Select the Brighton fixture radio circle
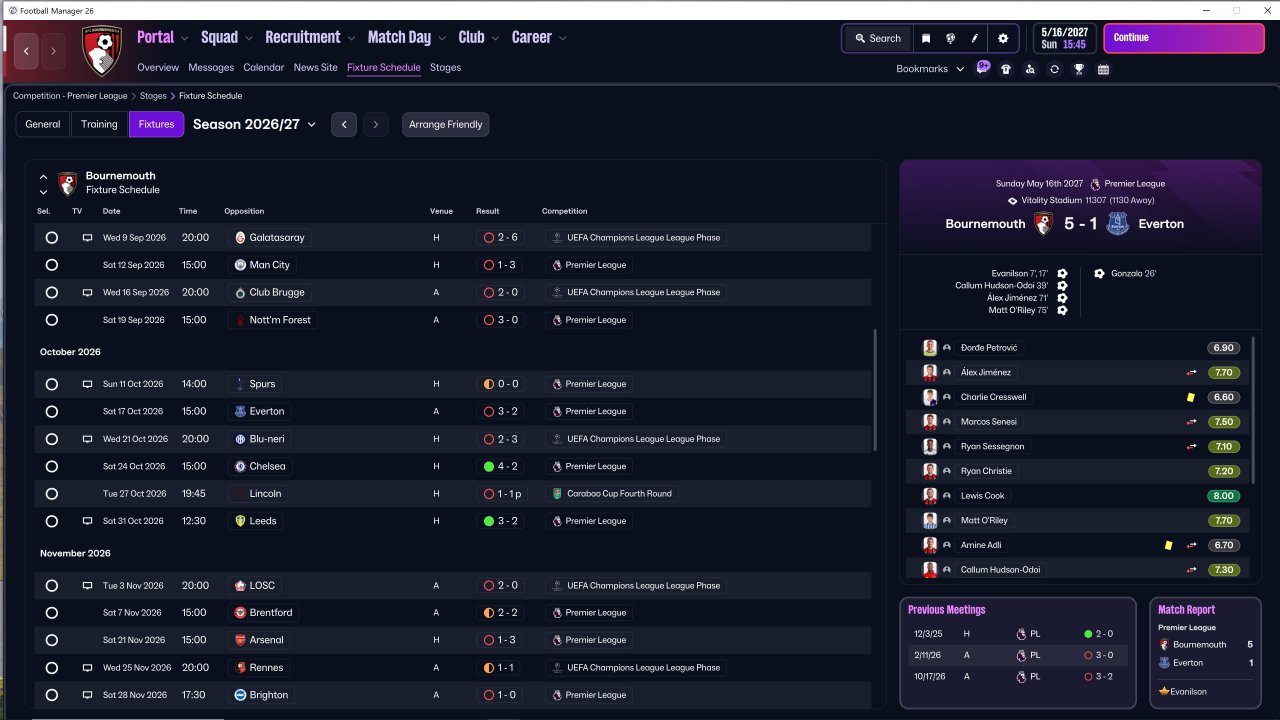Viewport: 1280px width, 720px height. pyautogui.click(x=52, y=695)
